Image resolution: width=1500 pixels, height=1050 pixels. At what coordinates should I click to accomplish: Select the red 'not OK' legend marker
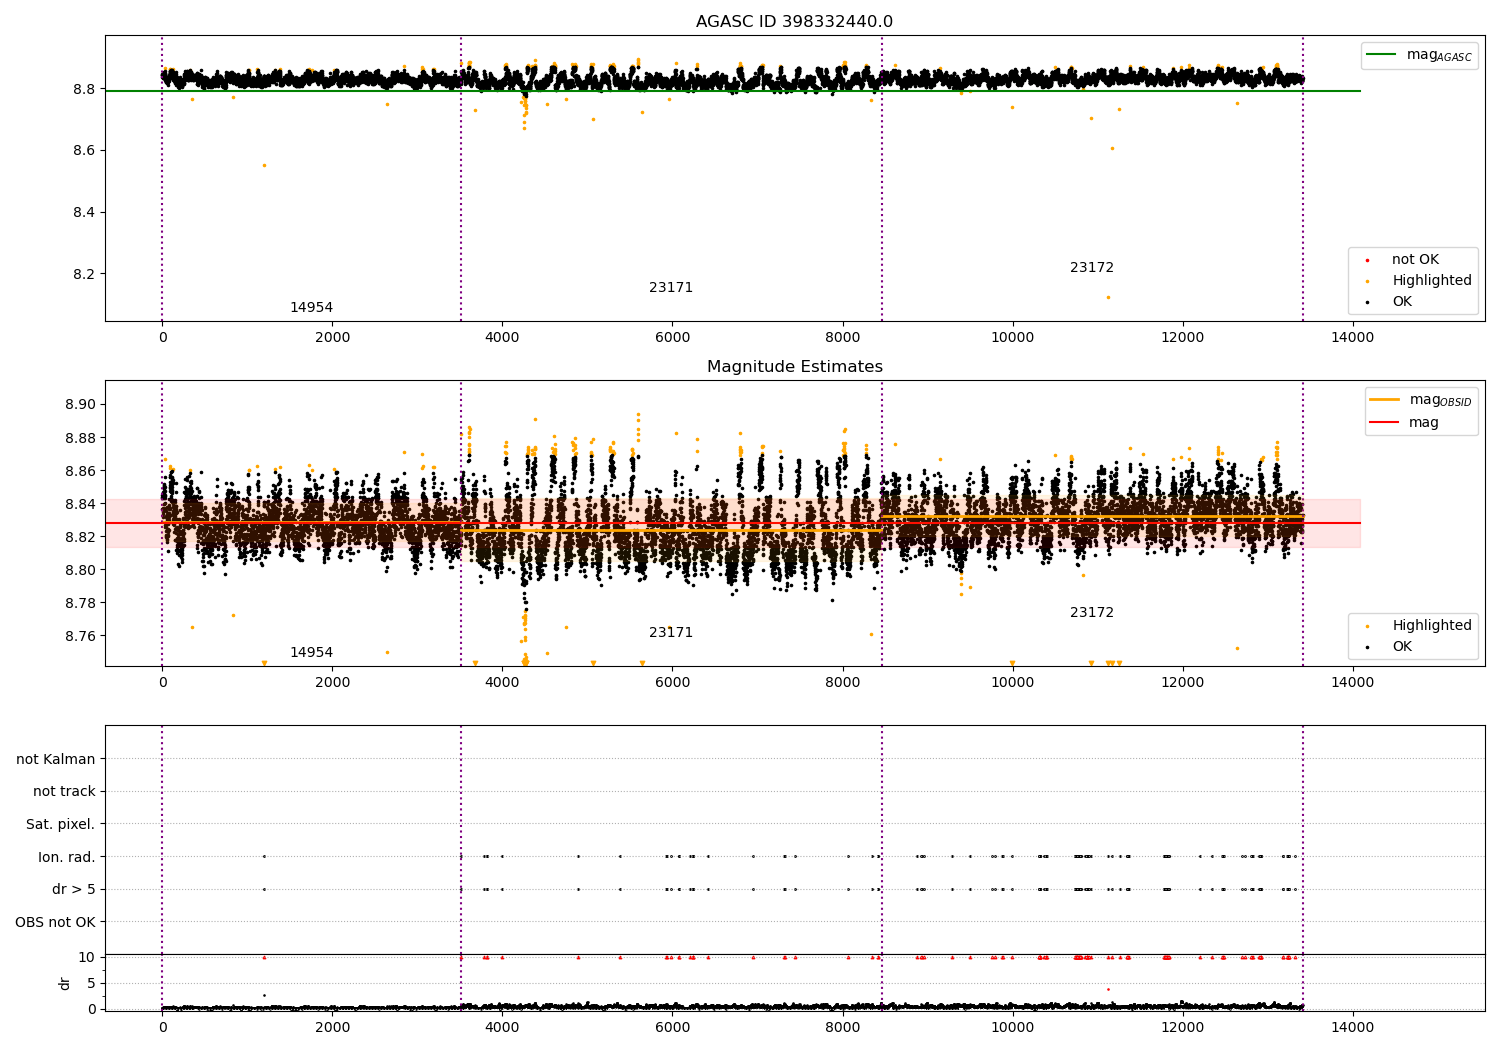tap(1367, 260)
